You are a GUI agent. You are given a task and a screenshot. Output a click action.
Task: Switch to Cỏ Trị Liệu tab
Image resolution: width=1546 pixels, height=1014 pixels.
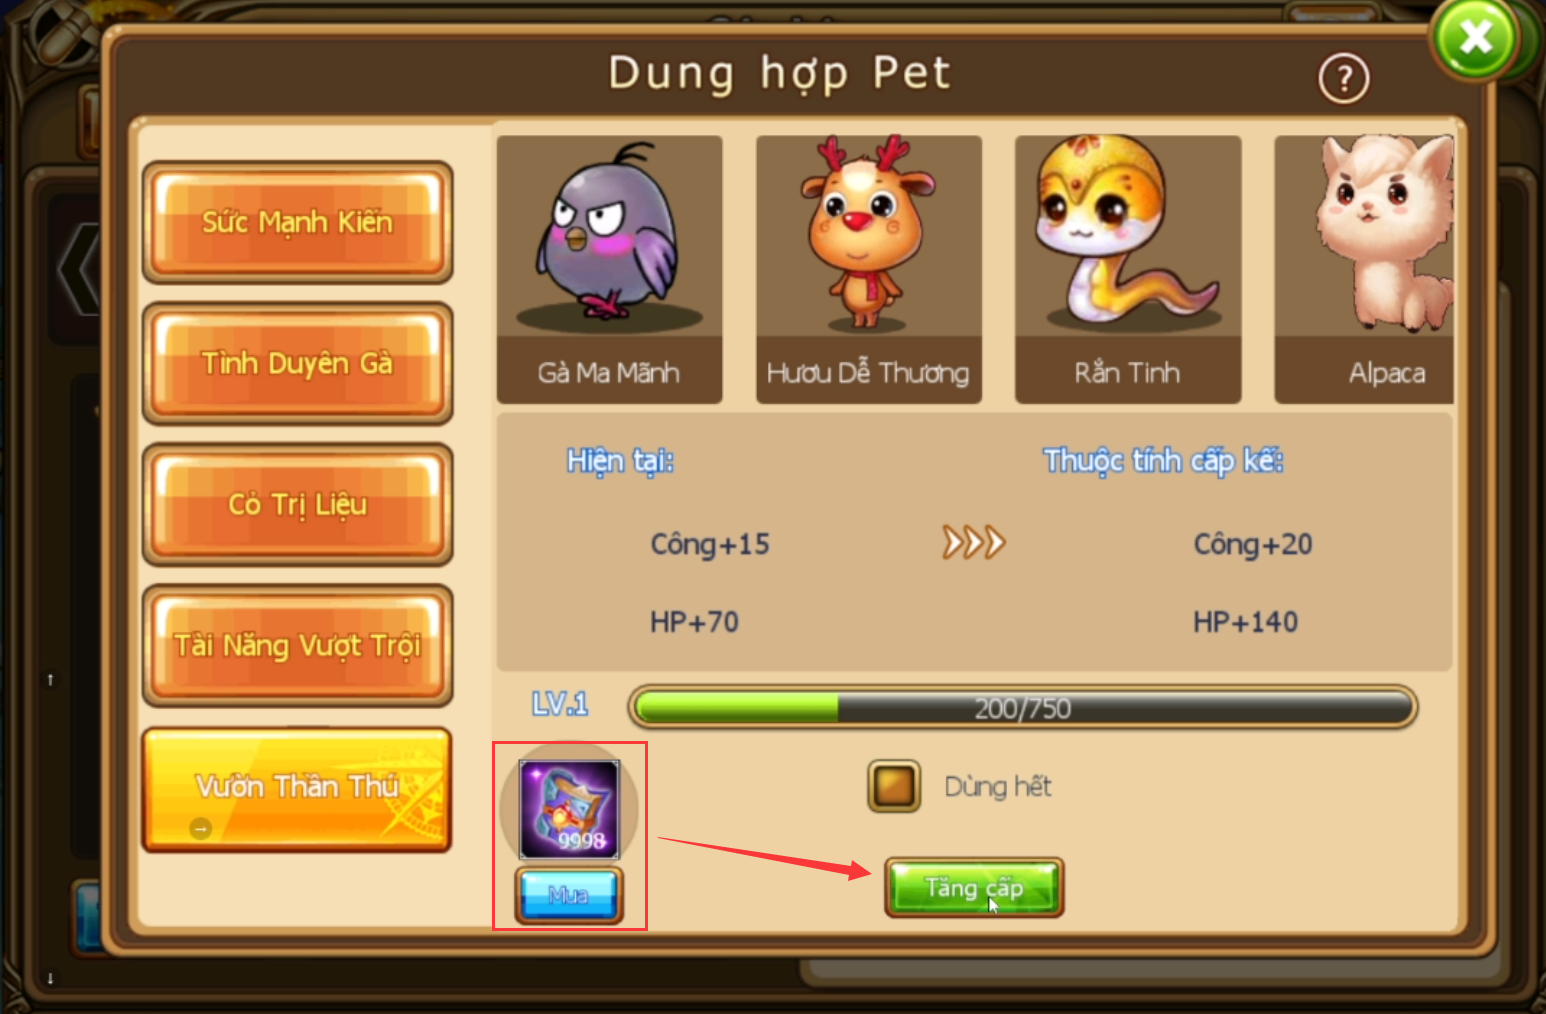tap(297, 504)
